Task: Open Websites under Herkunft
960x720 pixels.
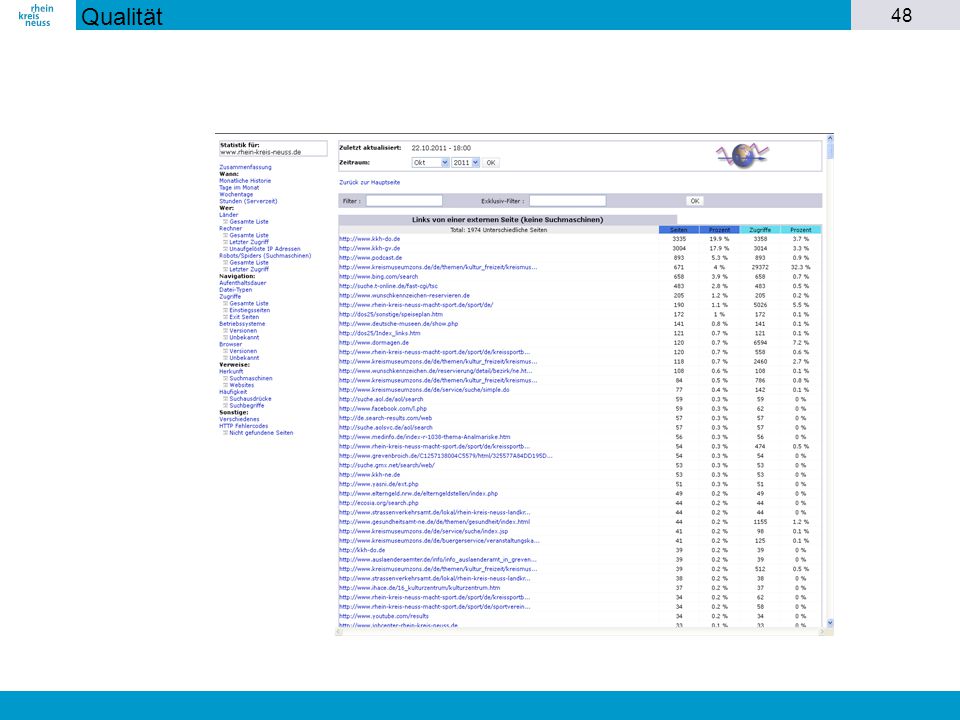Action: click(x=241, y=385)
